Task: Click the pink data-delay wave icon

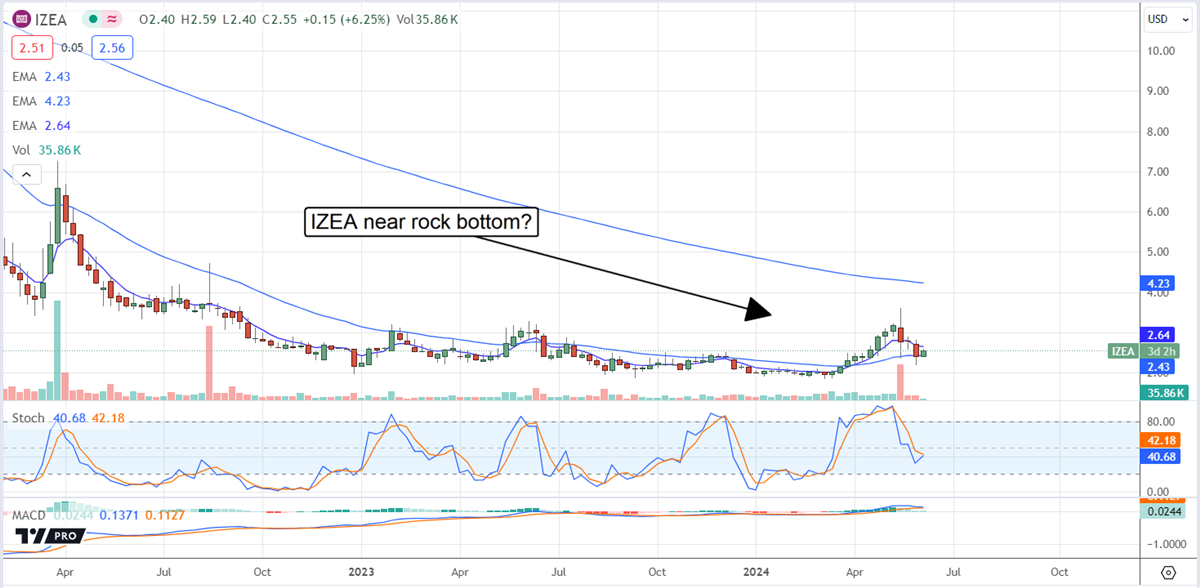Action: coord(111,19)
